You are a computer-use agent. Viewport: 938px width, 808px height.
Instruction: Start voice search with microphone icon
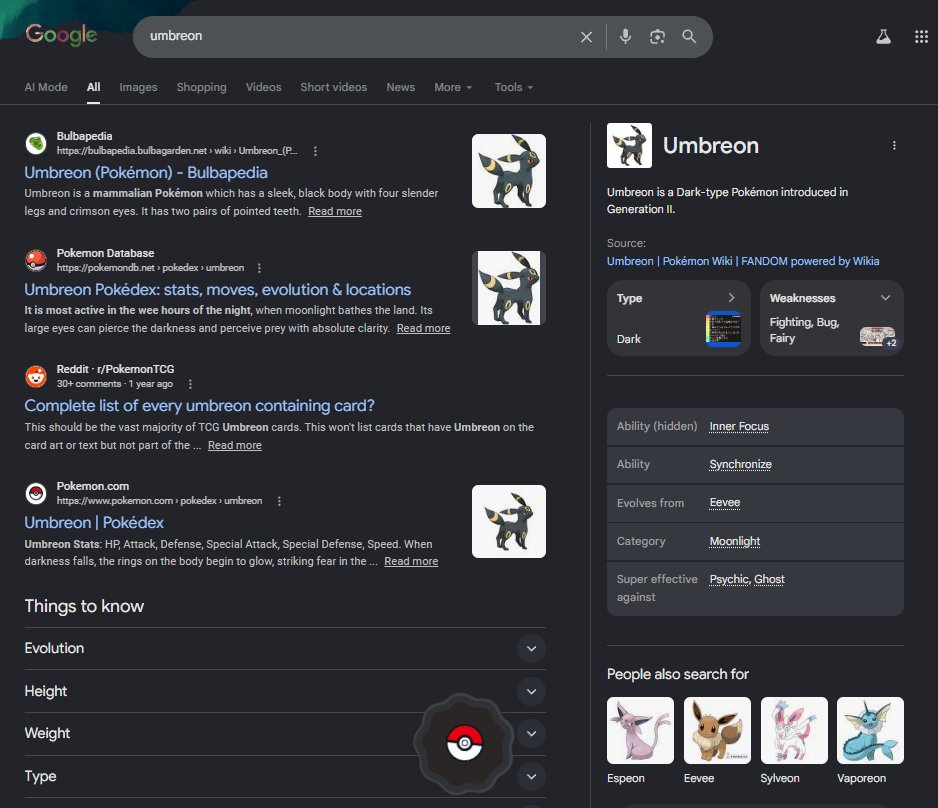pos(625,36)
